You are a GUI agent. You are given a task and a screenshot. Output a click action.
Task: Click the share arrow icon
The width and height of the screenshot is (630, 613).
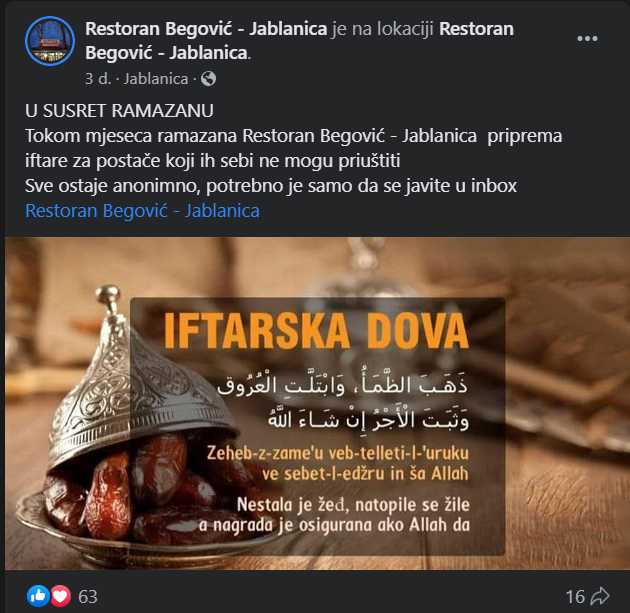click(x=600, y=596)
